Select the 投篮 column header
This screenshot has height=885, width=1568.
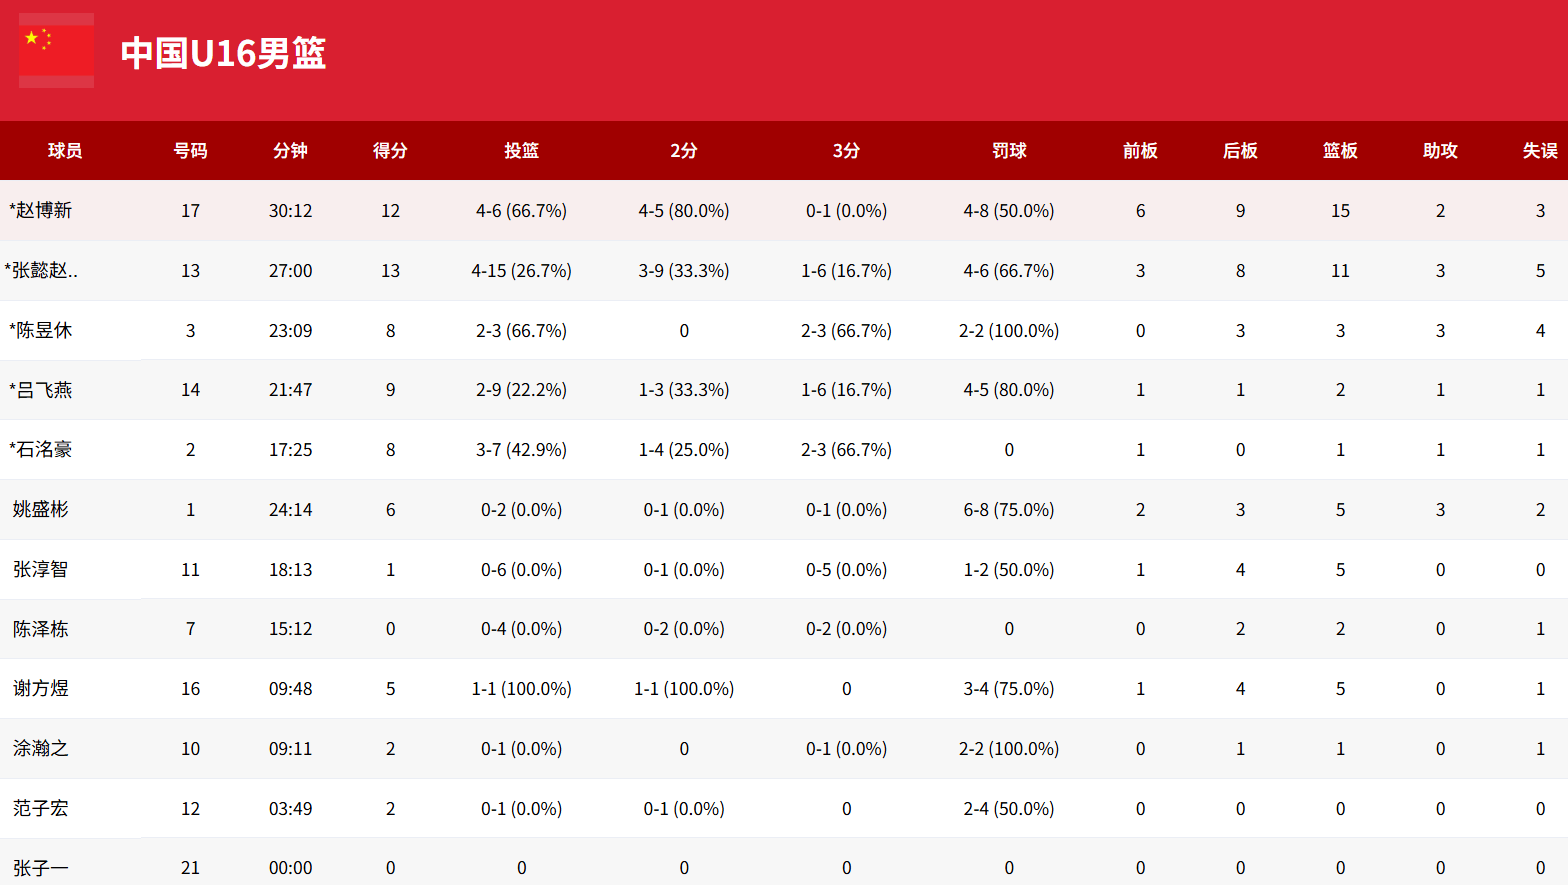[521, 151]
